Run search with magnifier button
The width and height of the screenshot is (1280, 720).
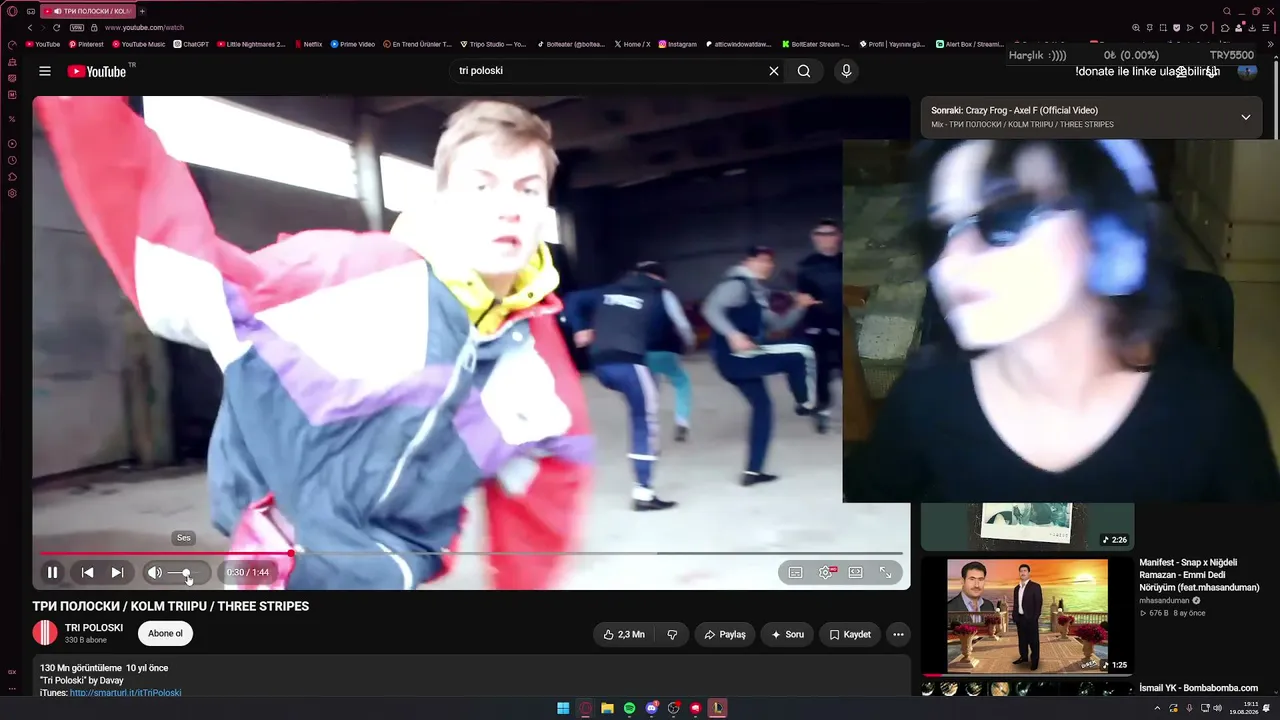pos(804,71)
